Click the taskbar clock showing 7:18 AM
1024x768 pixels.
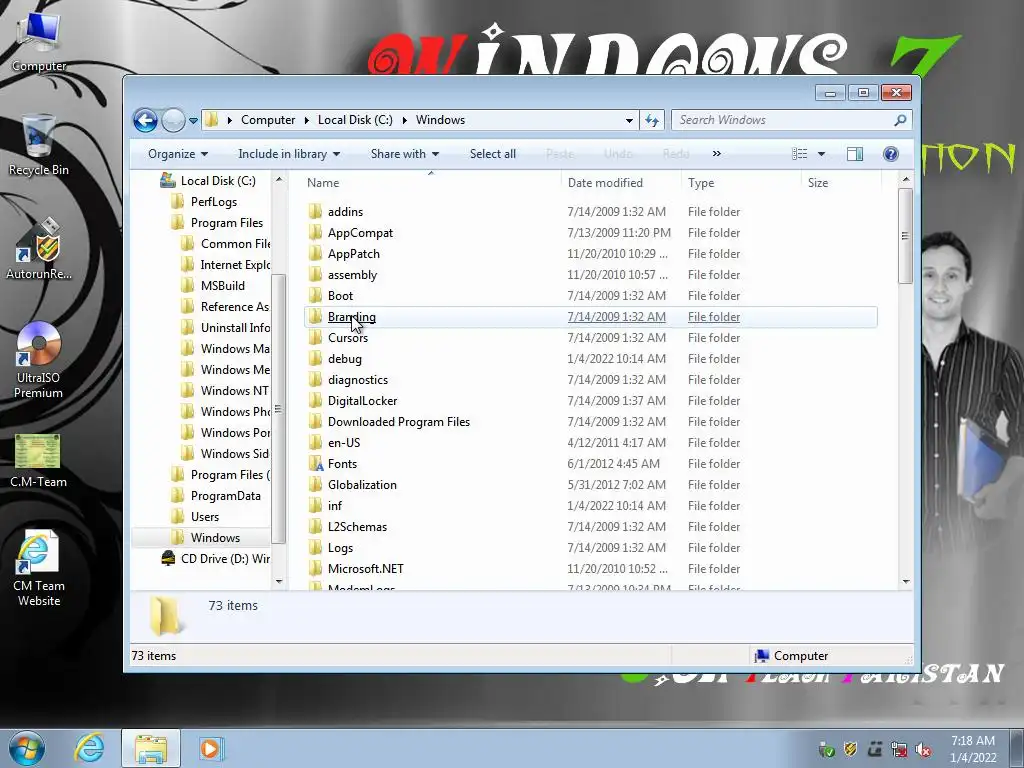tap(973, 749)
